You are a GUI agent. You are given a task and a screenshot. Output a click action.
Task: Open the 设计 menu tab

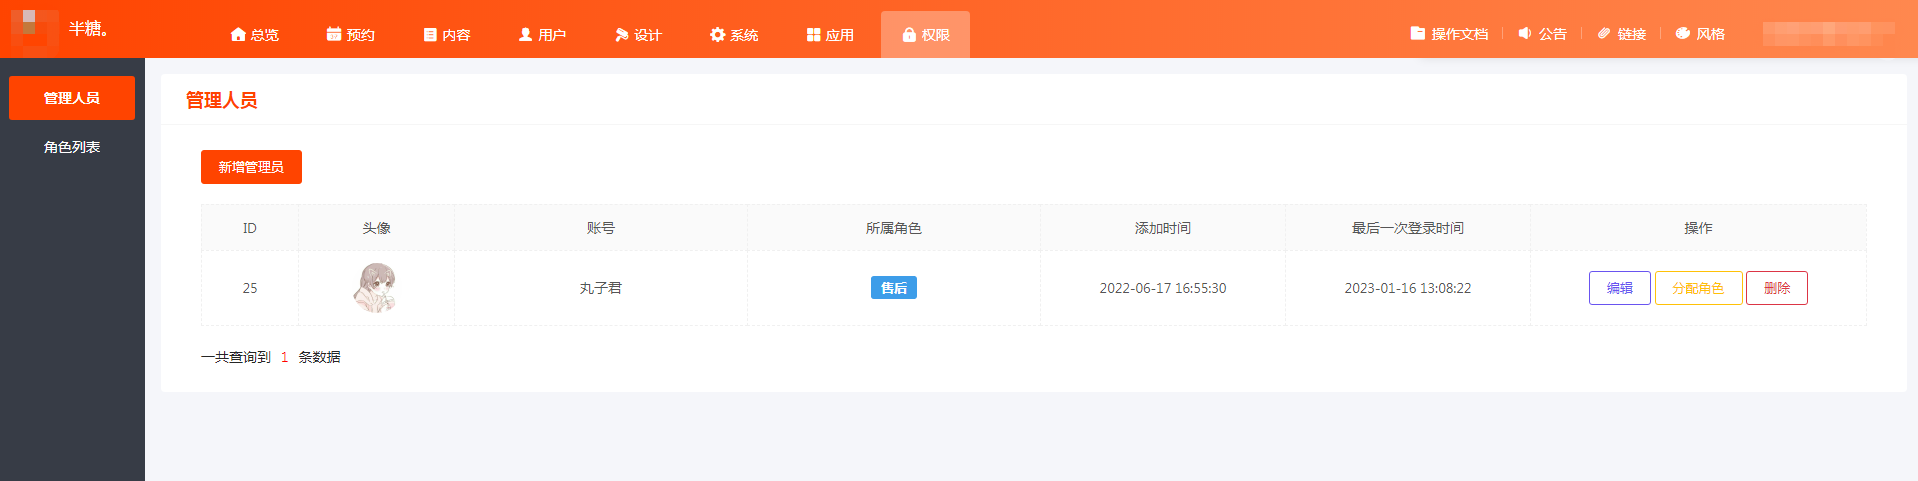coord(638,34)
